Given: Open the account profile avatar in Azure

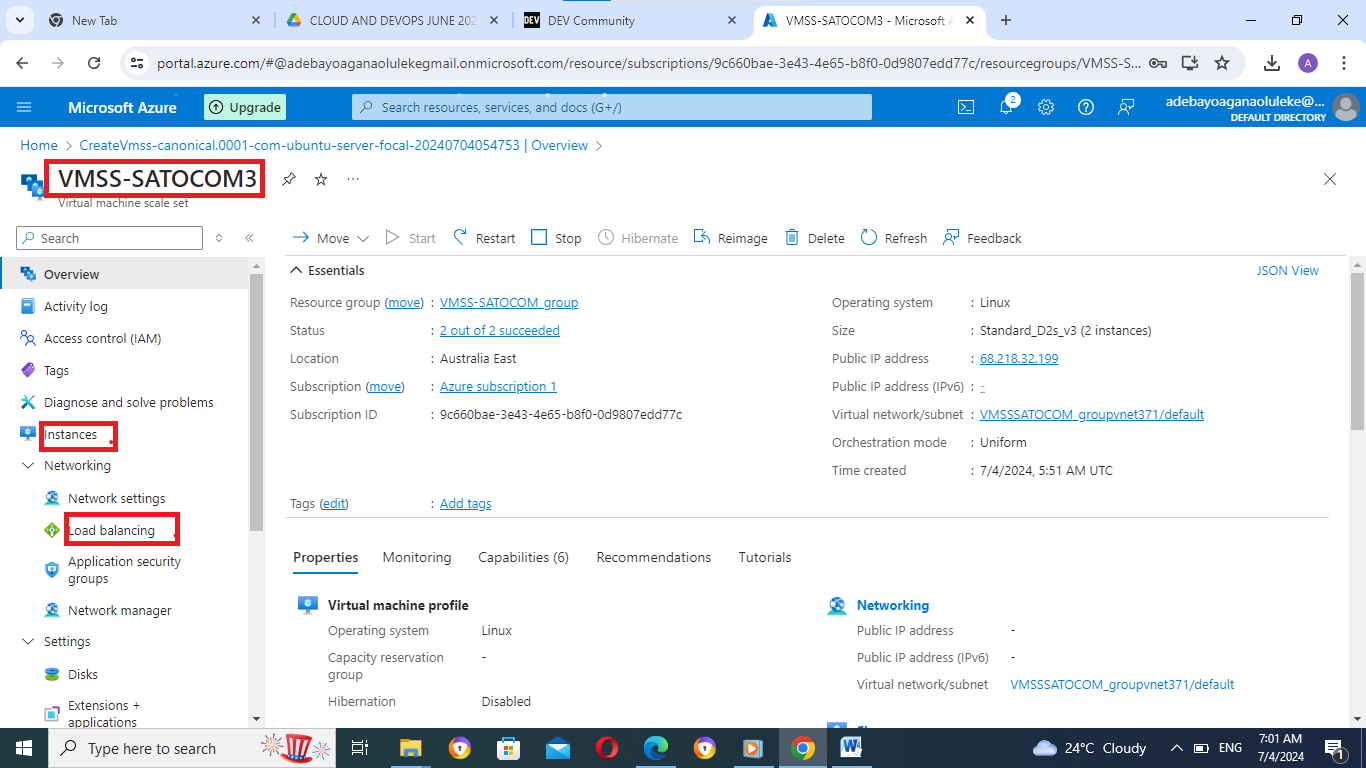Looking at the screenshot, I should pyautogui.click(x=1346, y=107).
